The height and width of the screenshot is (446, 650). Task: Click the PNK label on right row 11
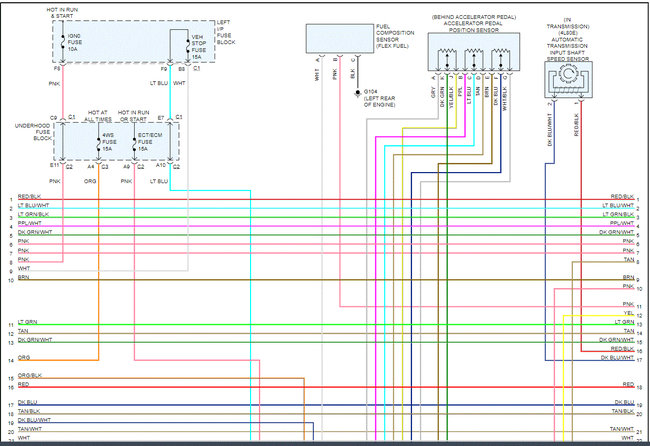point(628,304)
